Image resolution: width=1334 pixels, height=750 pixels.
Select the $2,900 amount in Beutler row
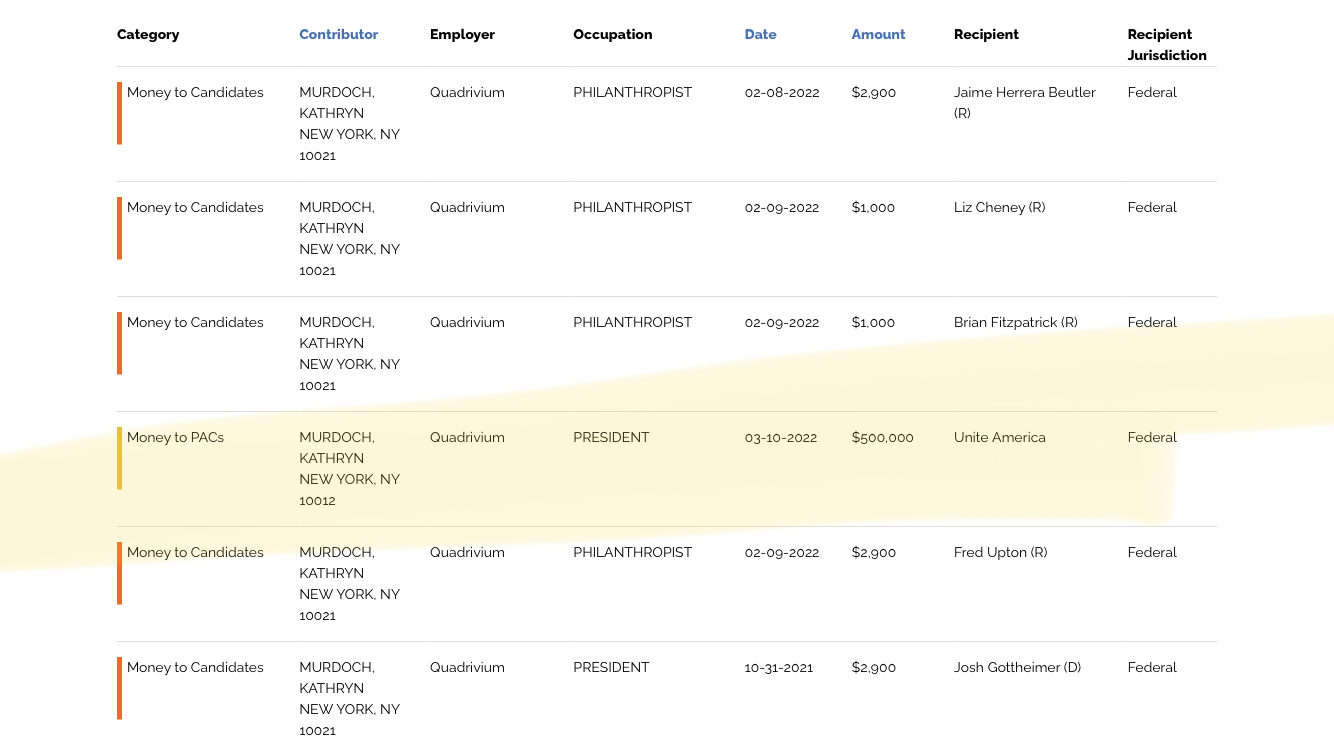click(873, 92)
